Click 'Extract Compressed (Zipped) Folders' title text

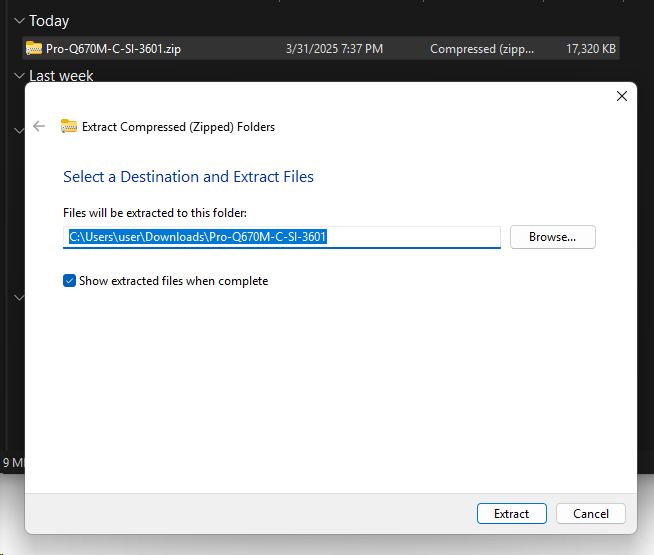click(178, 127)
